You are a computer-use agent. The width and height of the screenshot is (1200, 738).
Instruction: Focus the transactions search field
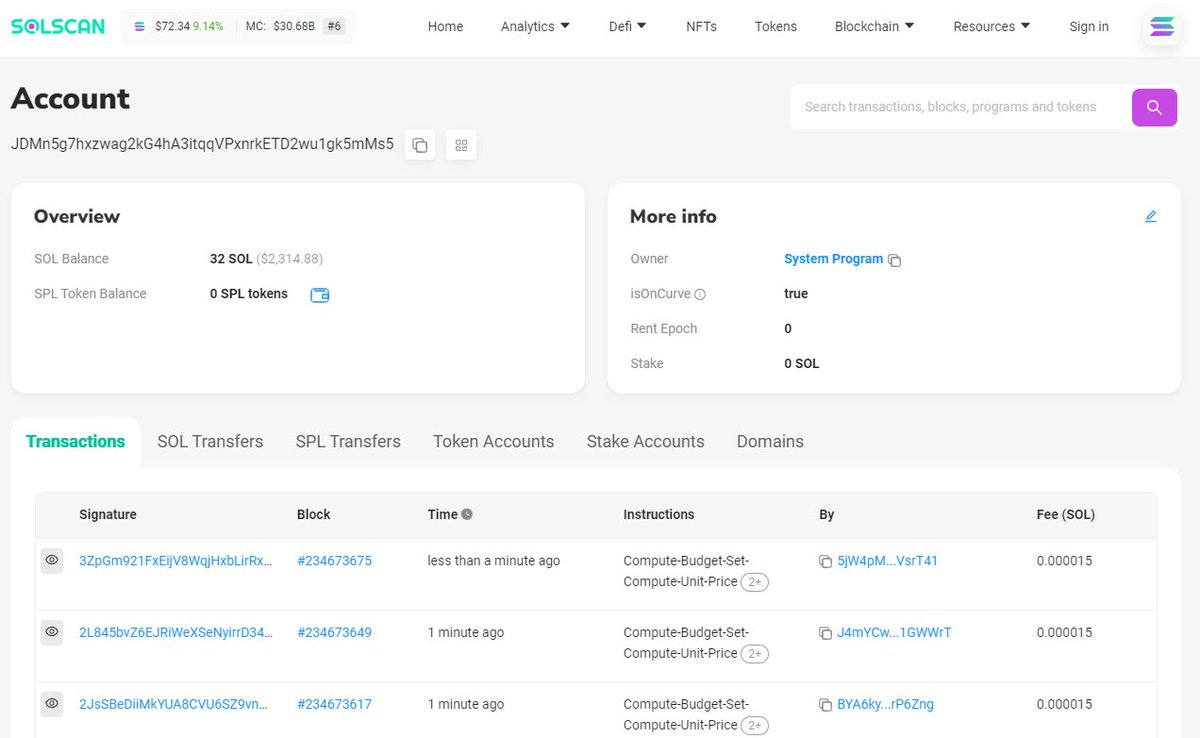coord(961,107)
